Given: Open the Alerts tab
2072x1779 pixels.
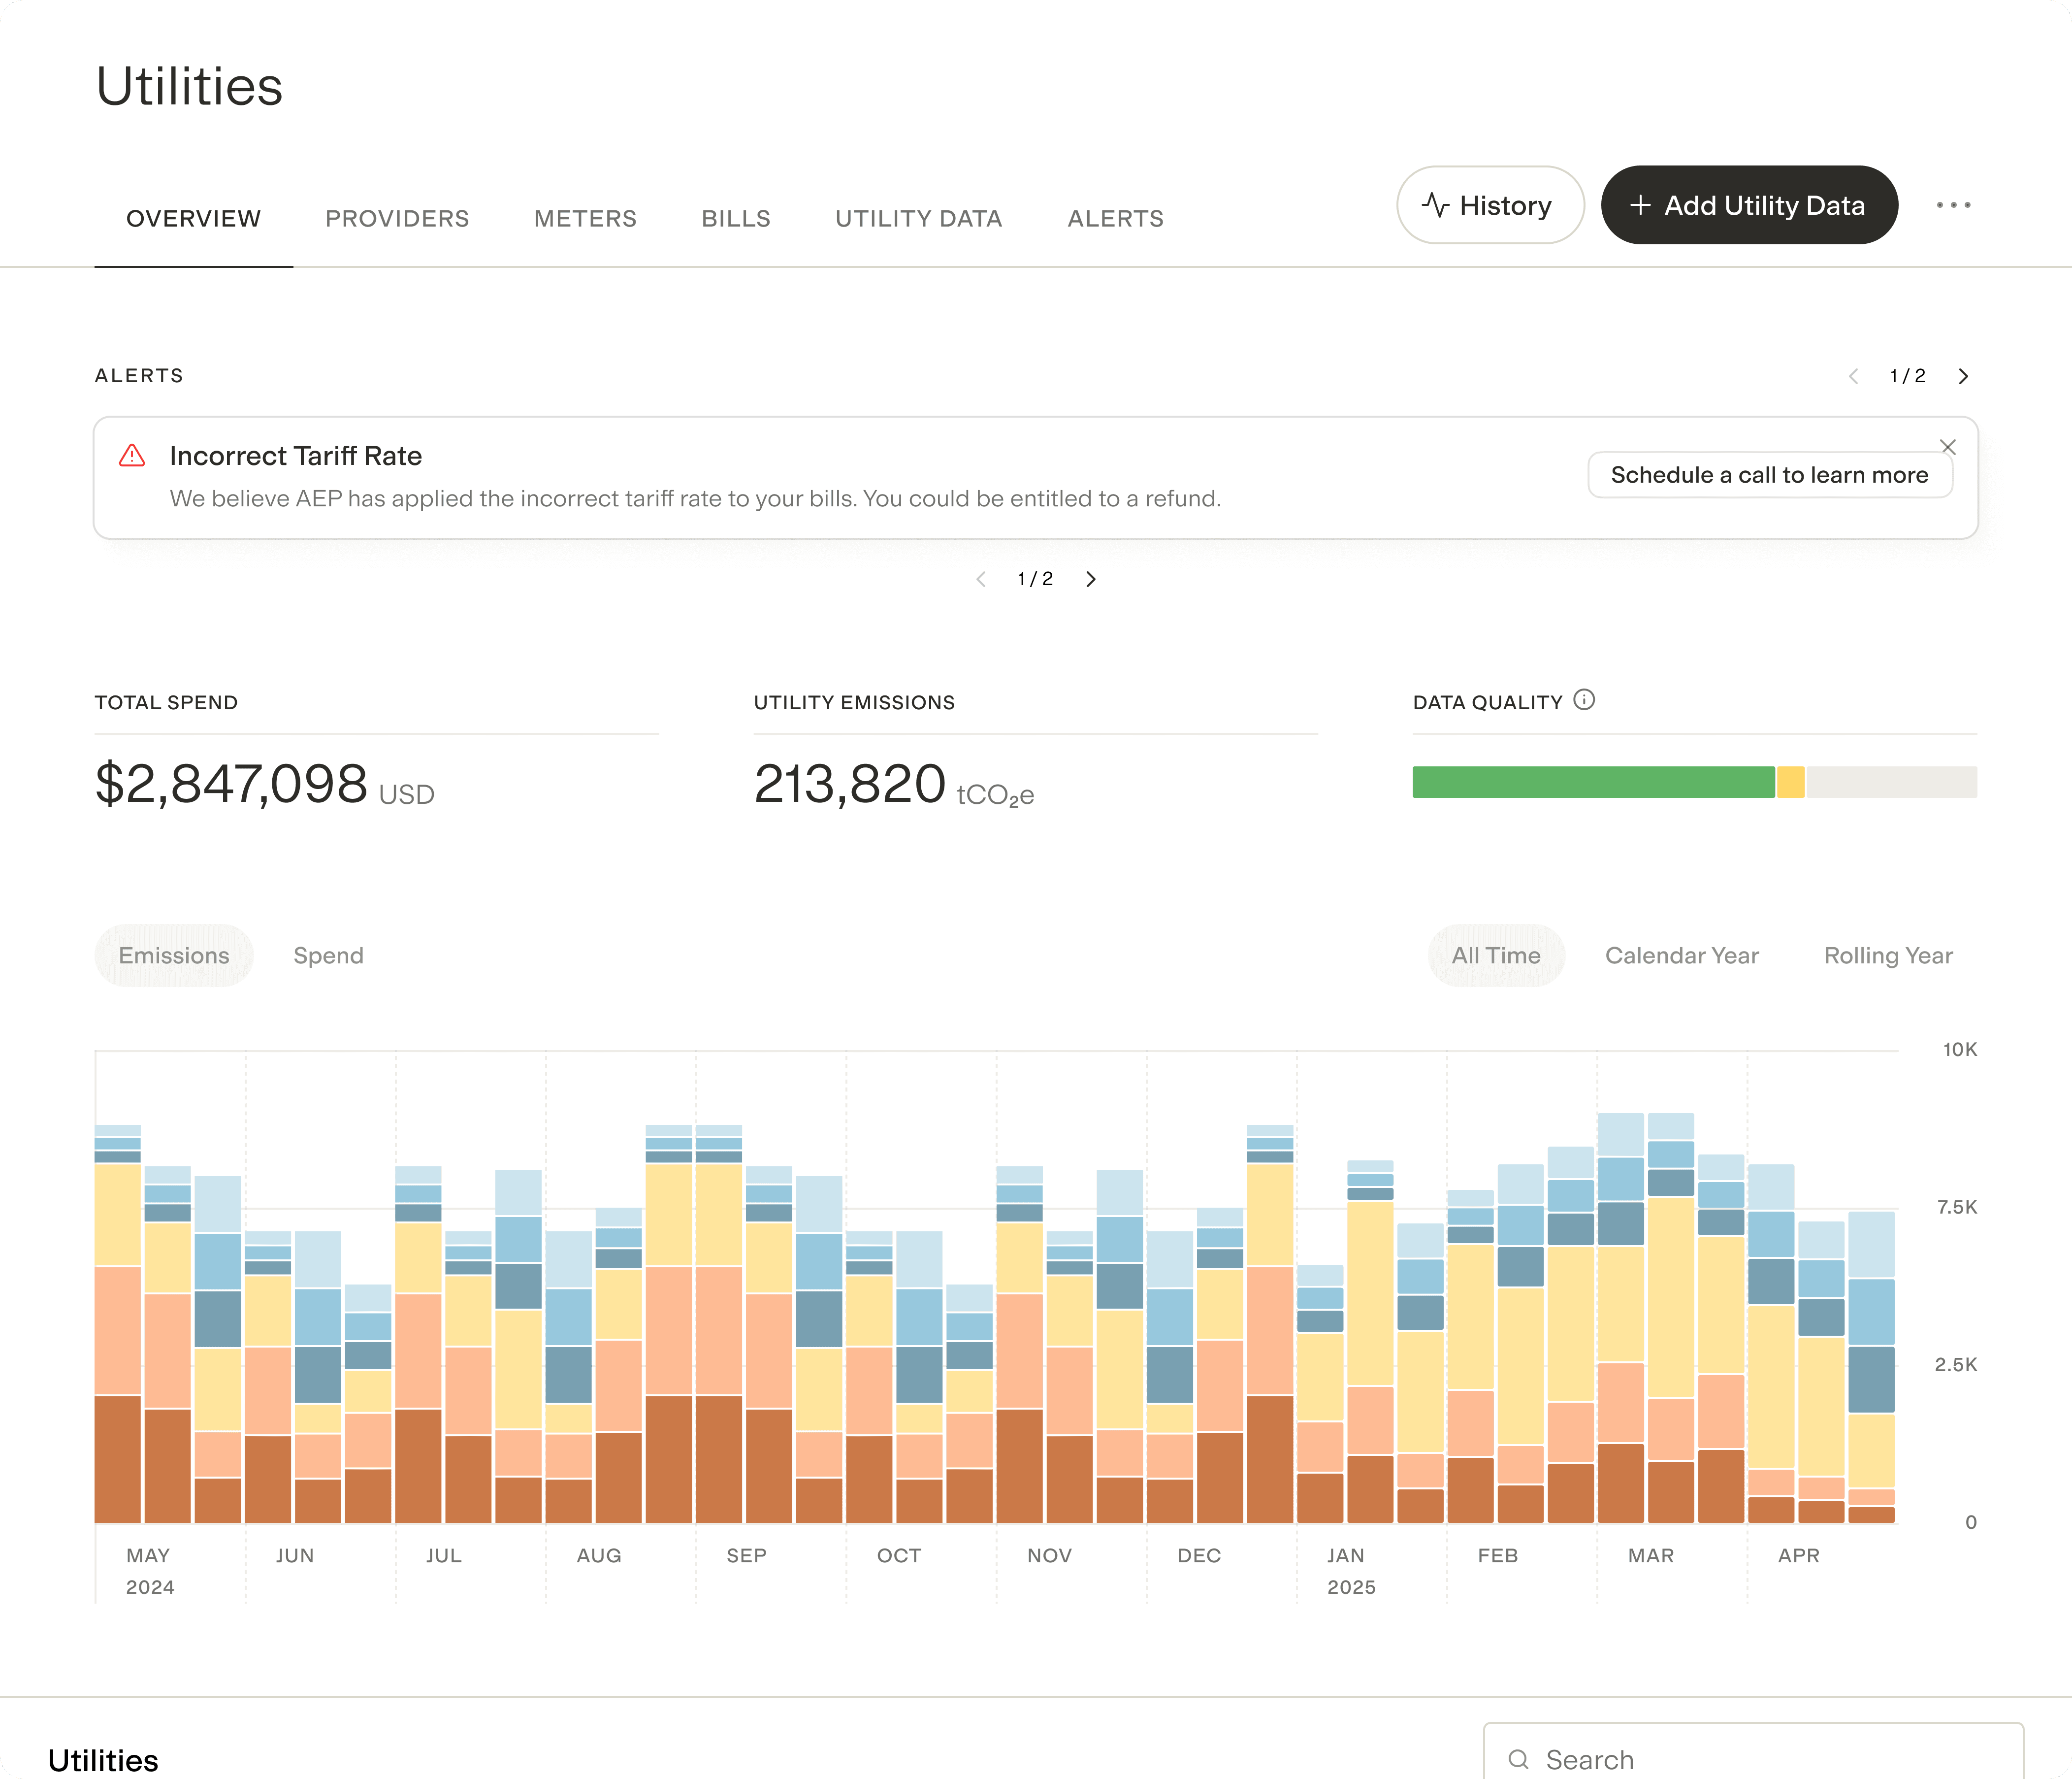Looking at the screenshot, I should click(x=1115, y=219).
